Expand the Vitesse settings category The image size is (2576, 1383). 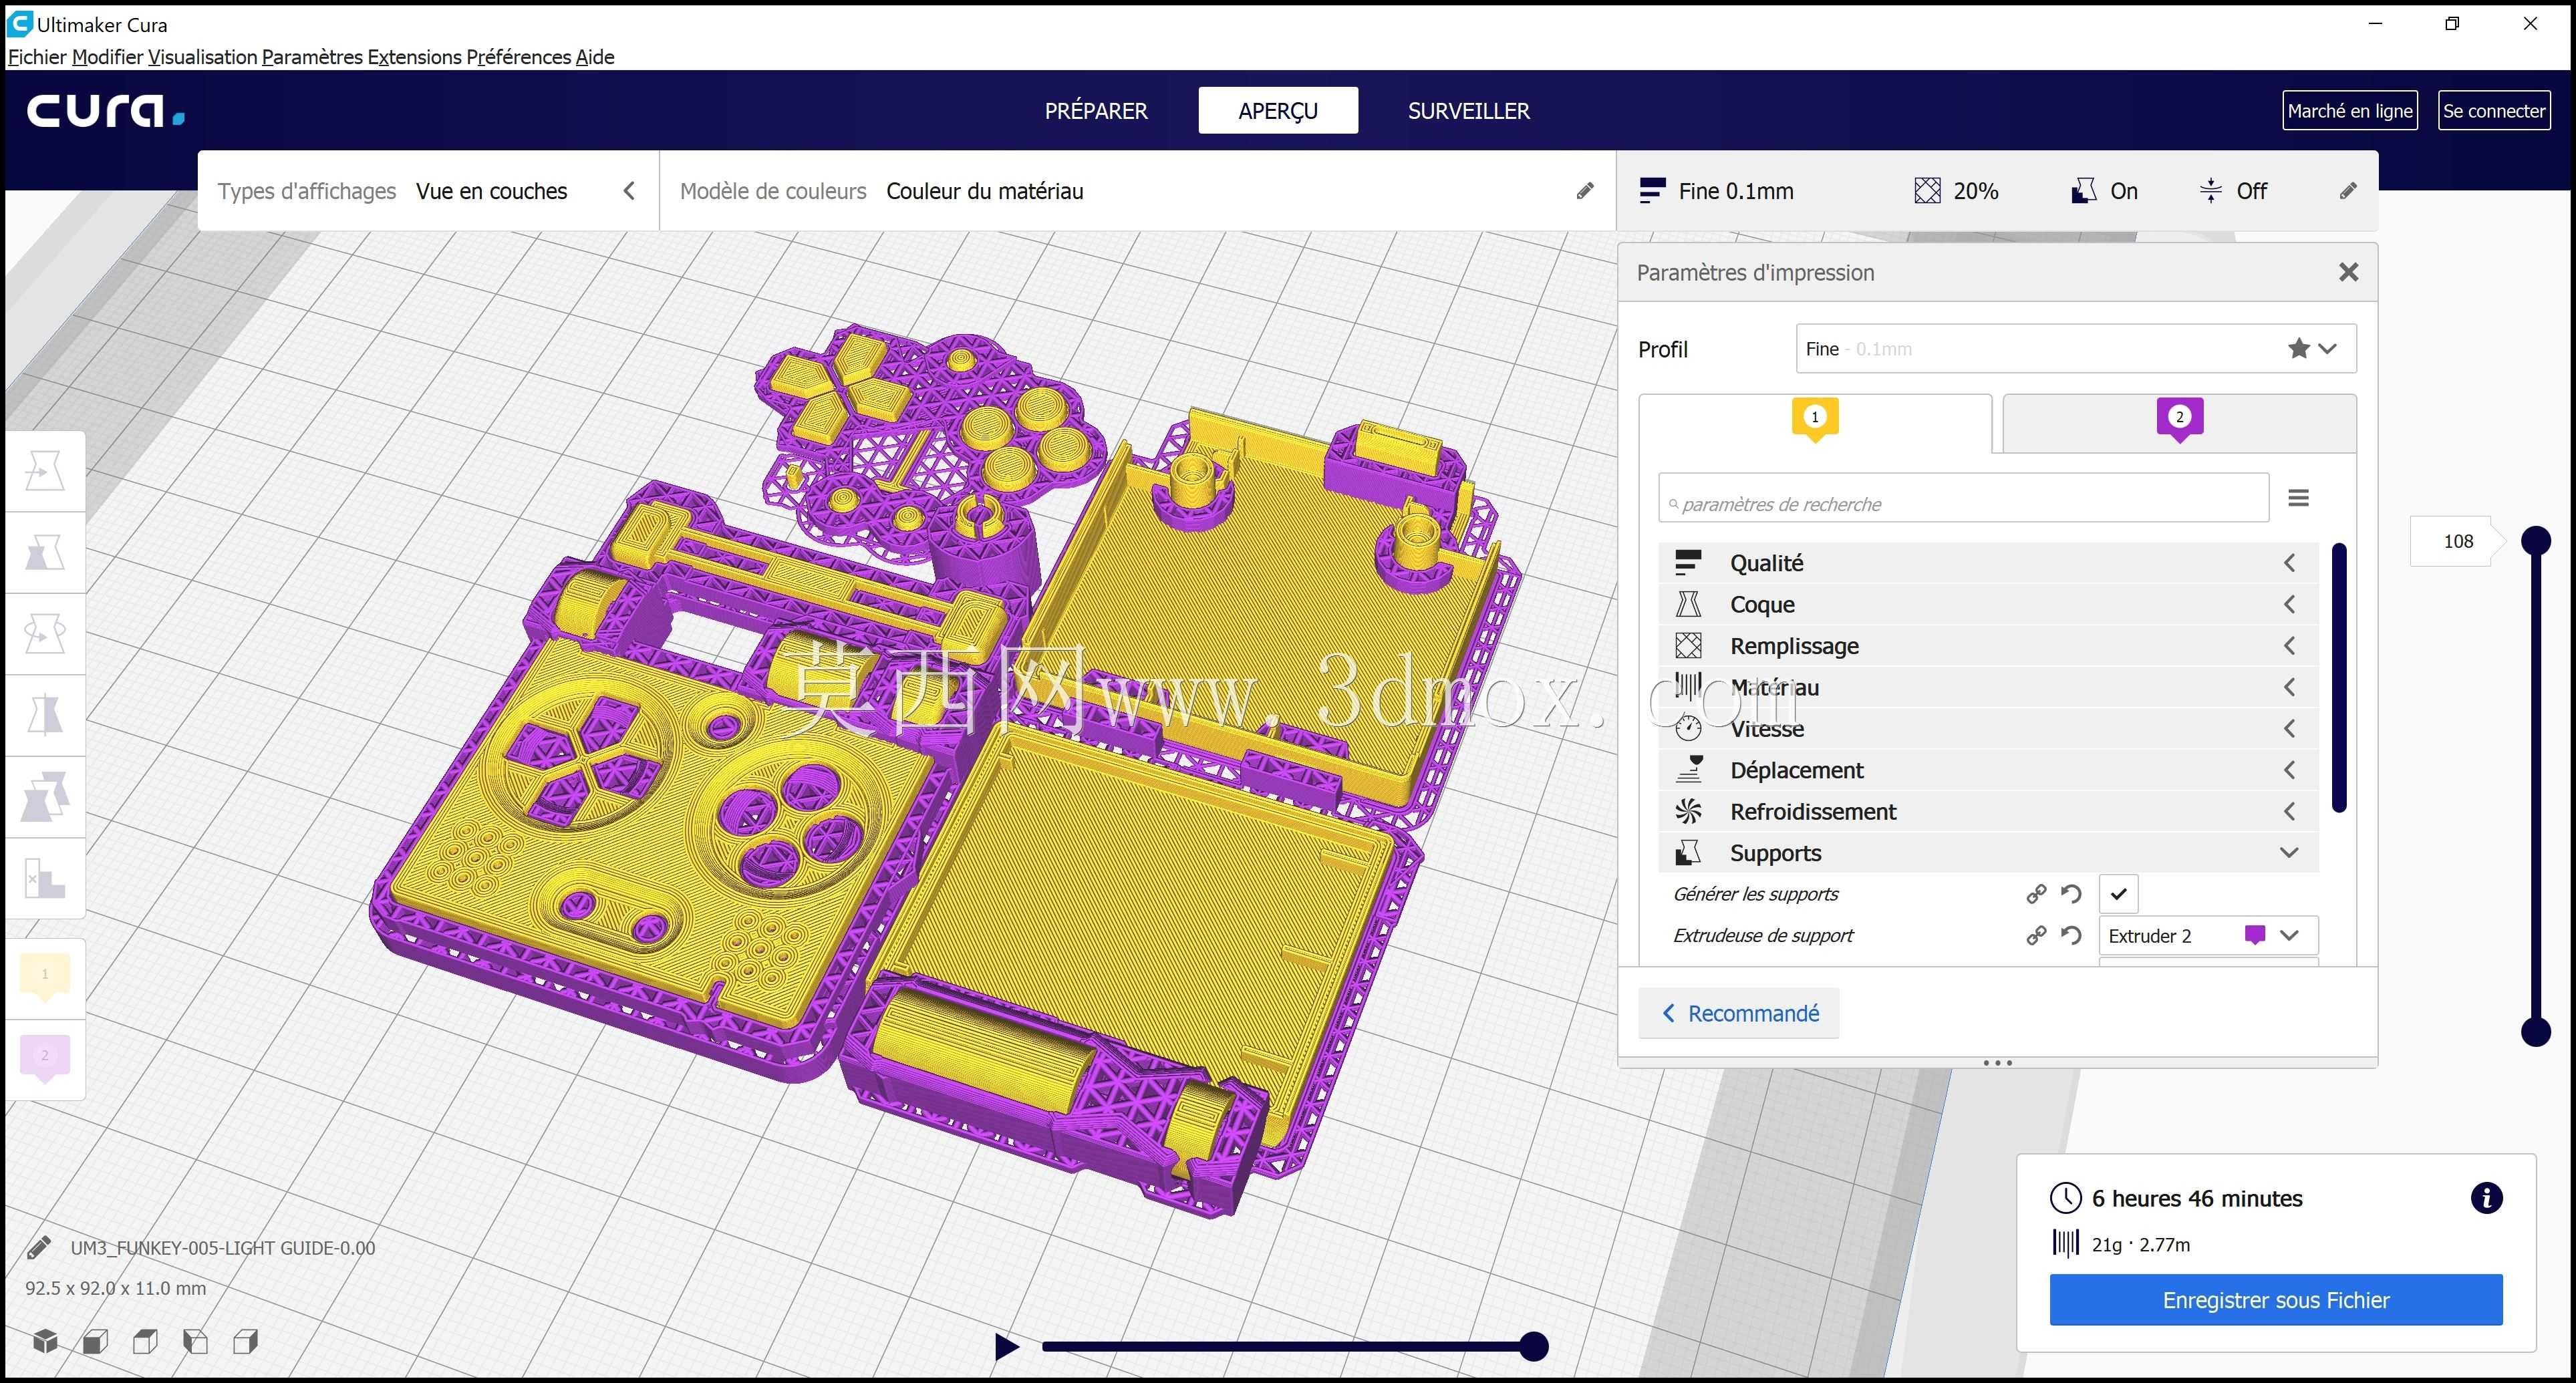1988,729
